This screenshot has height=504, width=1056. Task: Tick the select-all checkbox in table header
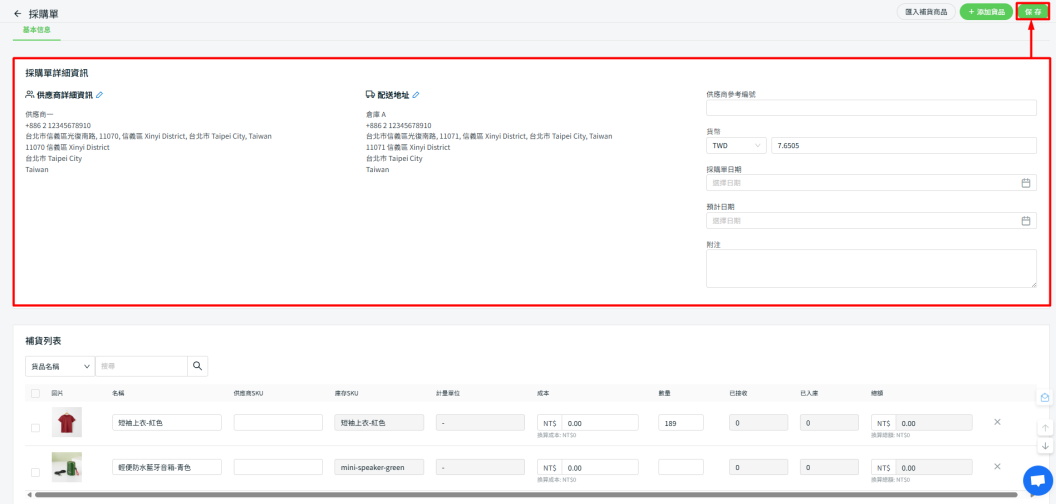click(36, 393)
